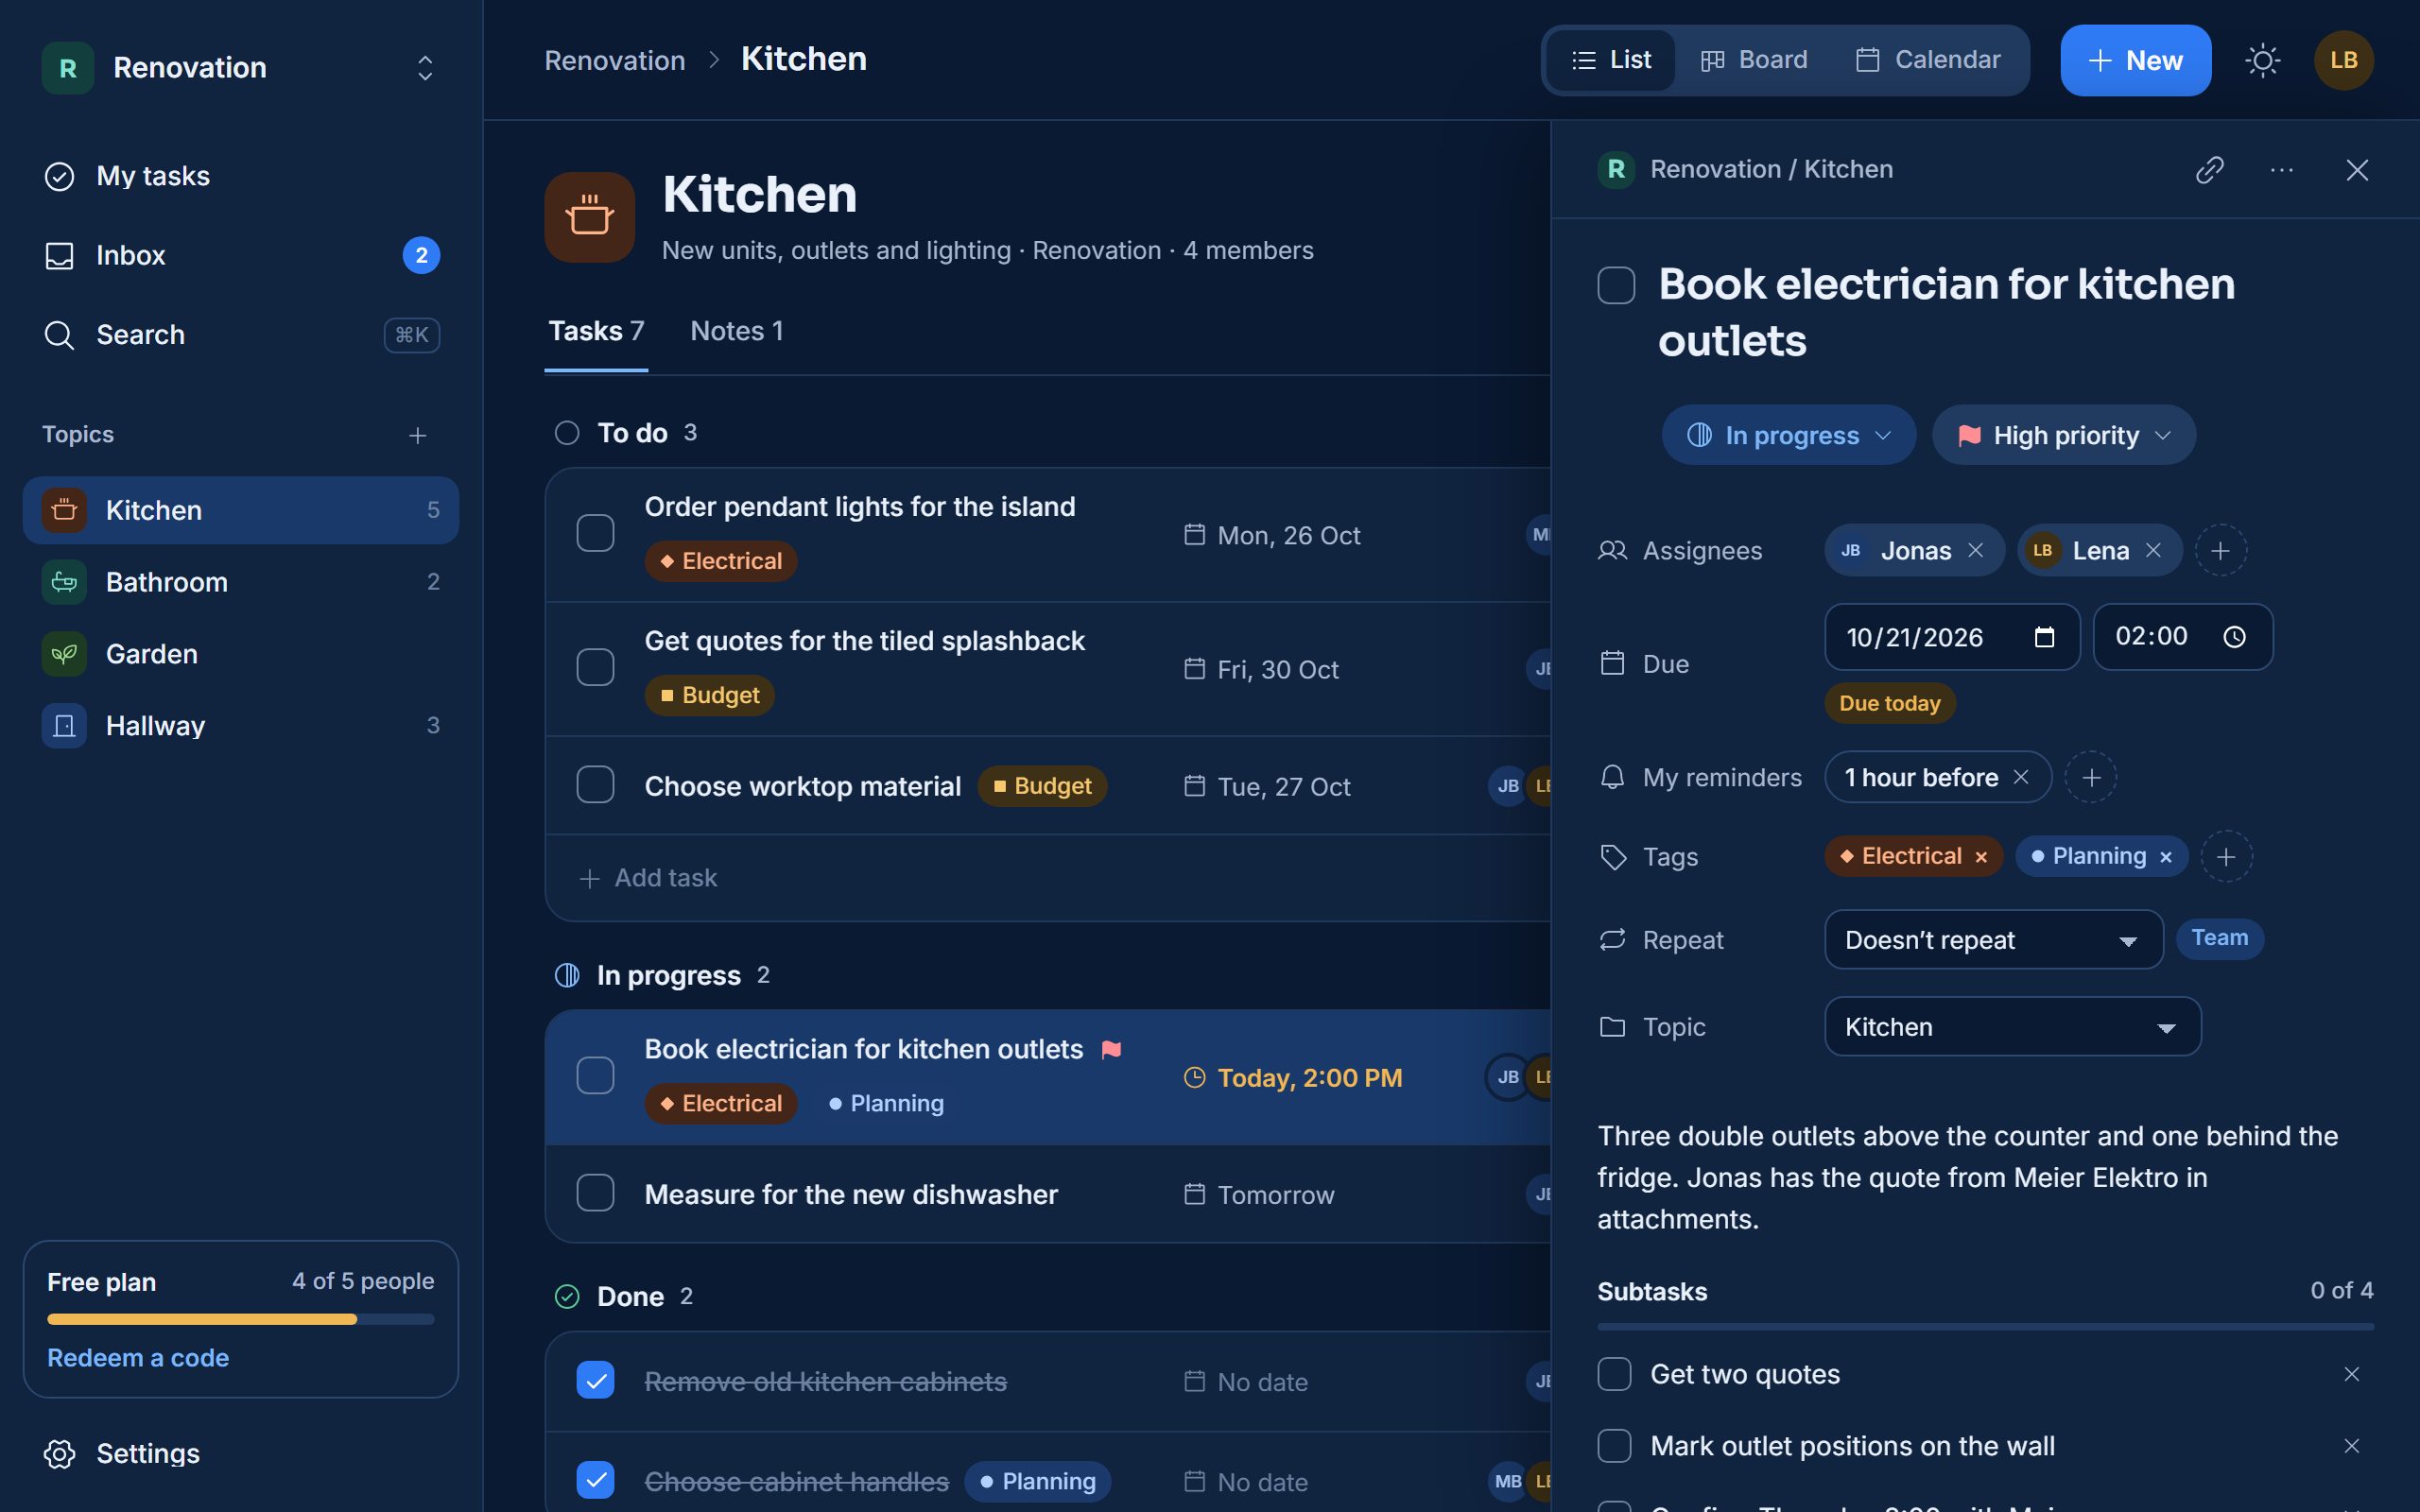2420x1512 pixels.
Task: Open the LB user avatar menu
Action: tap(2343, 60)
